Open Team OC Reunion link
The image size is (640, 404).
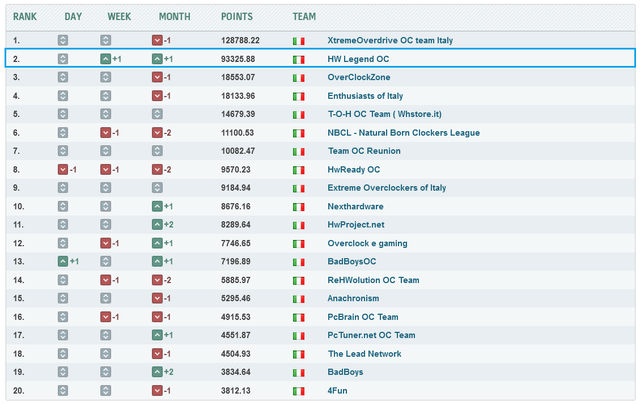coord(364,151)
